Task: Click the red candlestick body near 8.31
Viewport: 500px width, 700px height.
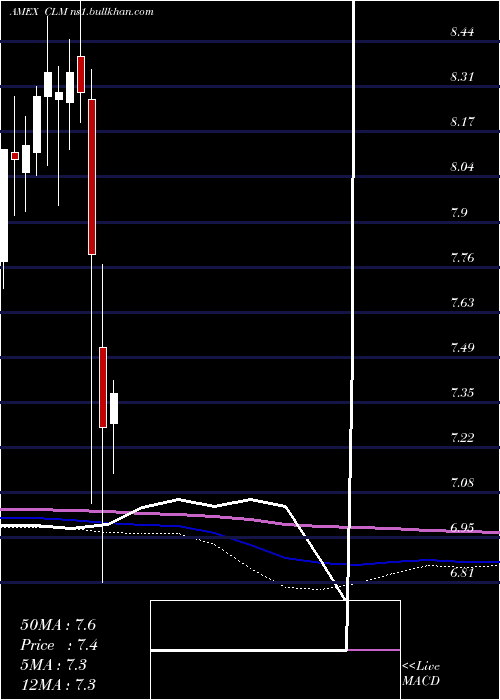Action: pyautogui.click(x=81, y=74)
